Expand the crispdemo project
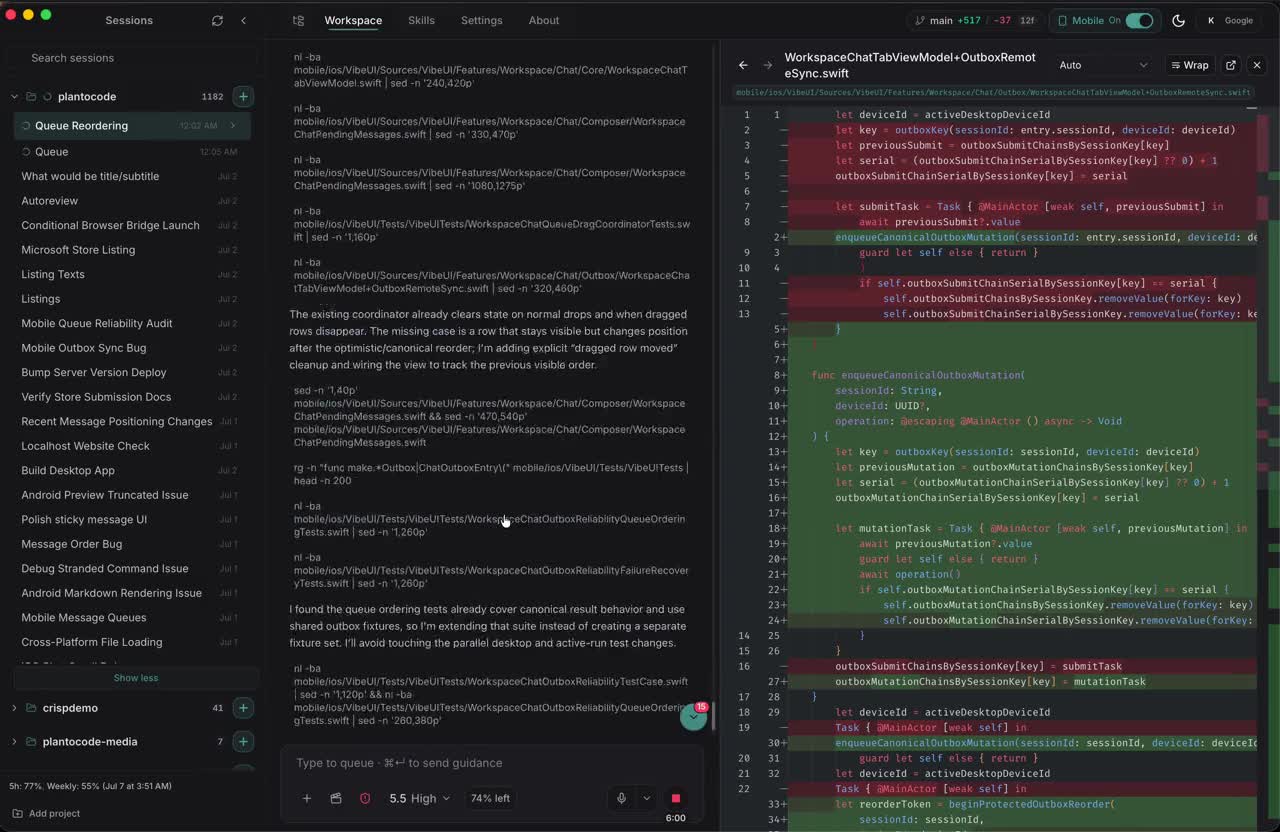Screen dimensions: 1280x832 pyautogui.click(x=14, y=708)
